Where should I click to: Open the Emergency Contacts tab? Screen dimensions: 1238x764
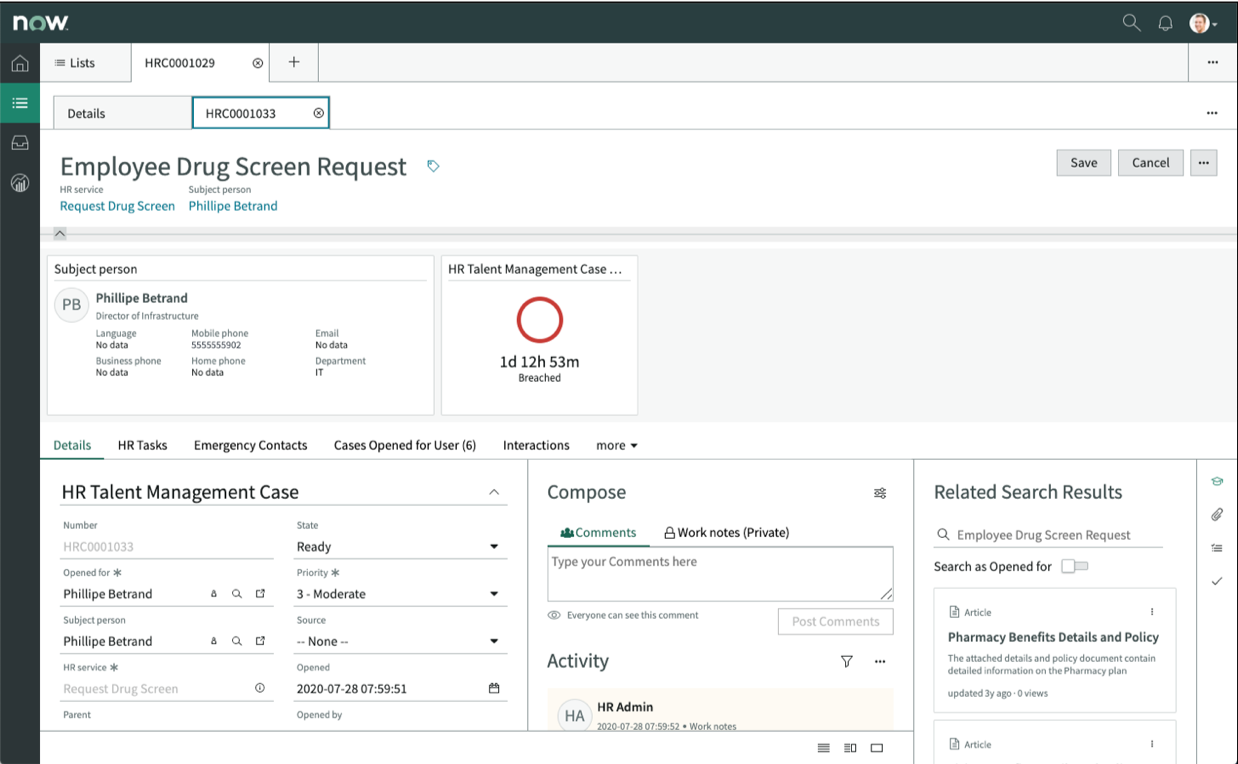tap(250, 445)
